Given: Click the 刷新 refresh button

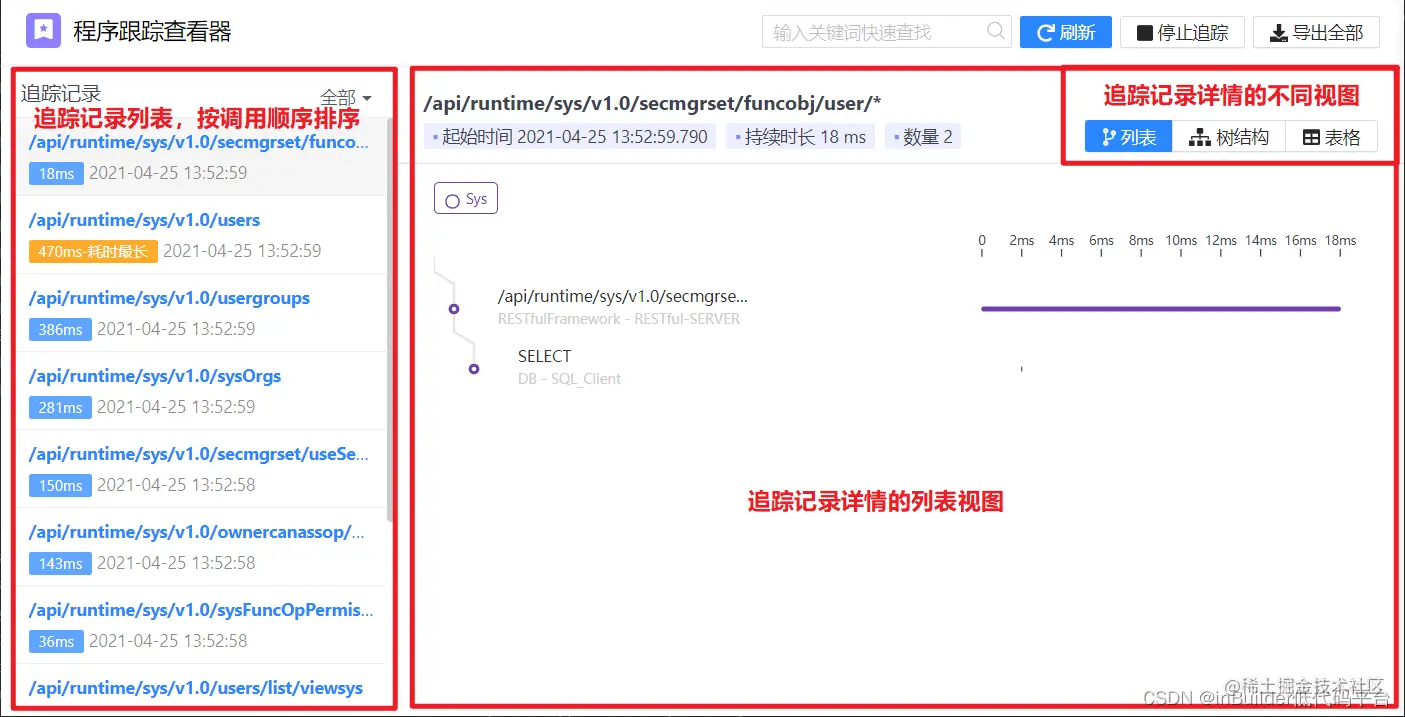Looking at the screenshot, I should pyautogui.click(x=1066, y=32).
